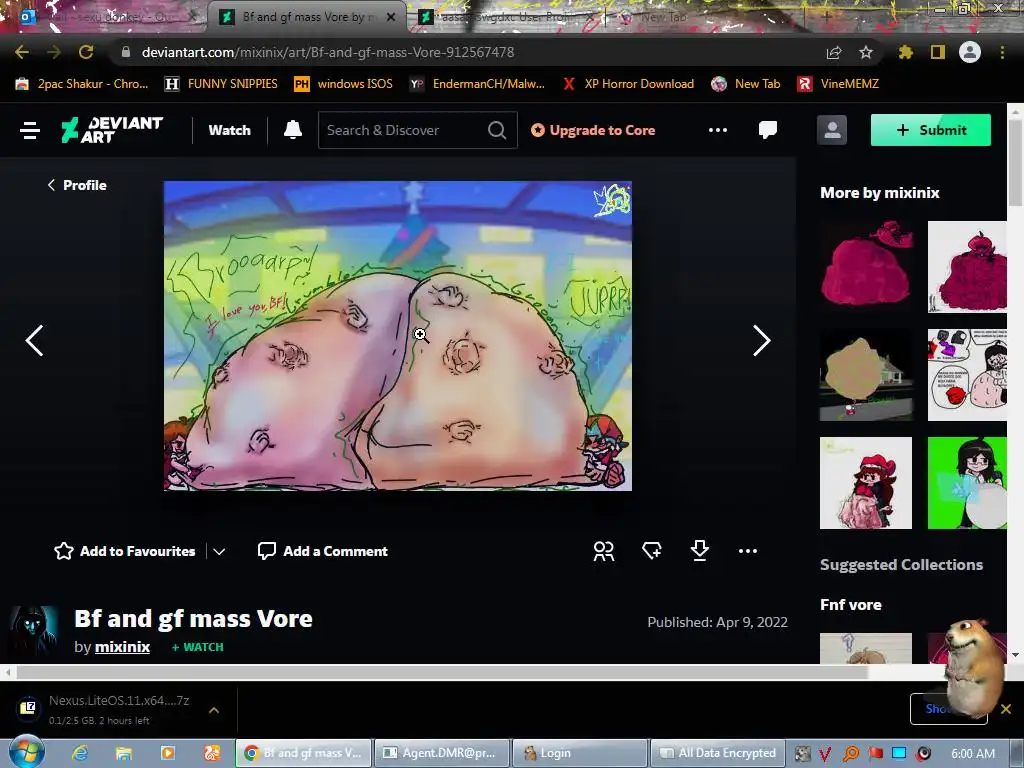This screenshot has height=768, width=1024.
Task: Open the Windows Start orb
Action: [x=27, y=752]
